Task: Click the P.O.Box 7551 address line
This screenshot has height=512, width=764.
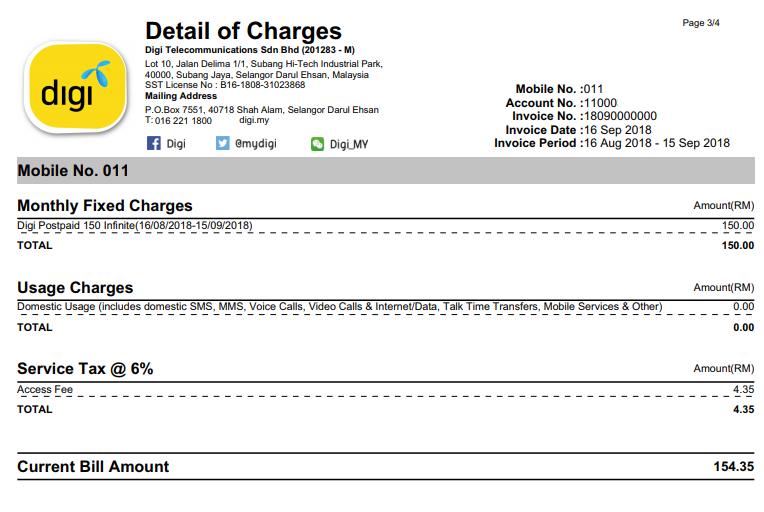Action: point(262,110)
